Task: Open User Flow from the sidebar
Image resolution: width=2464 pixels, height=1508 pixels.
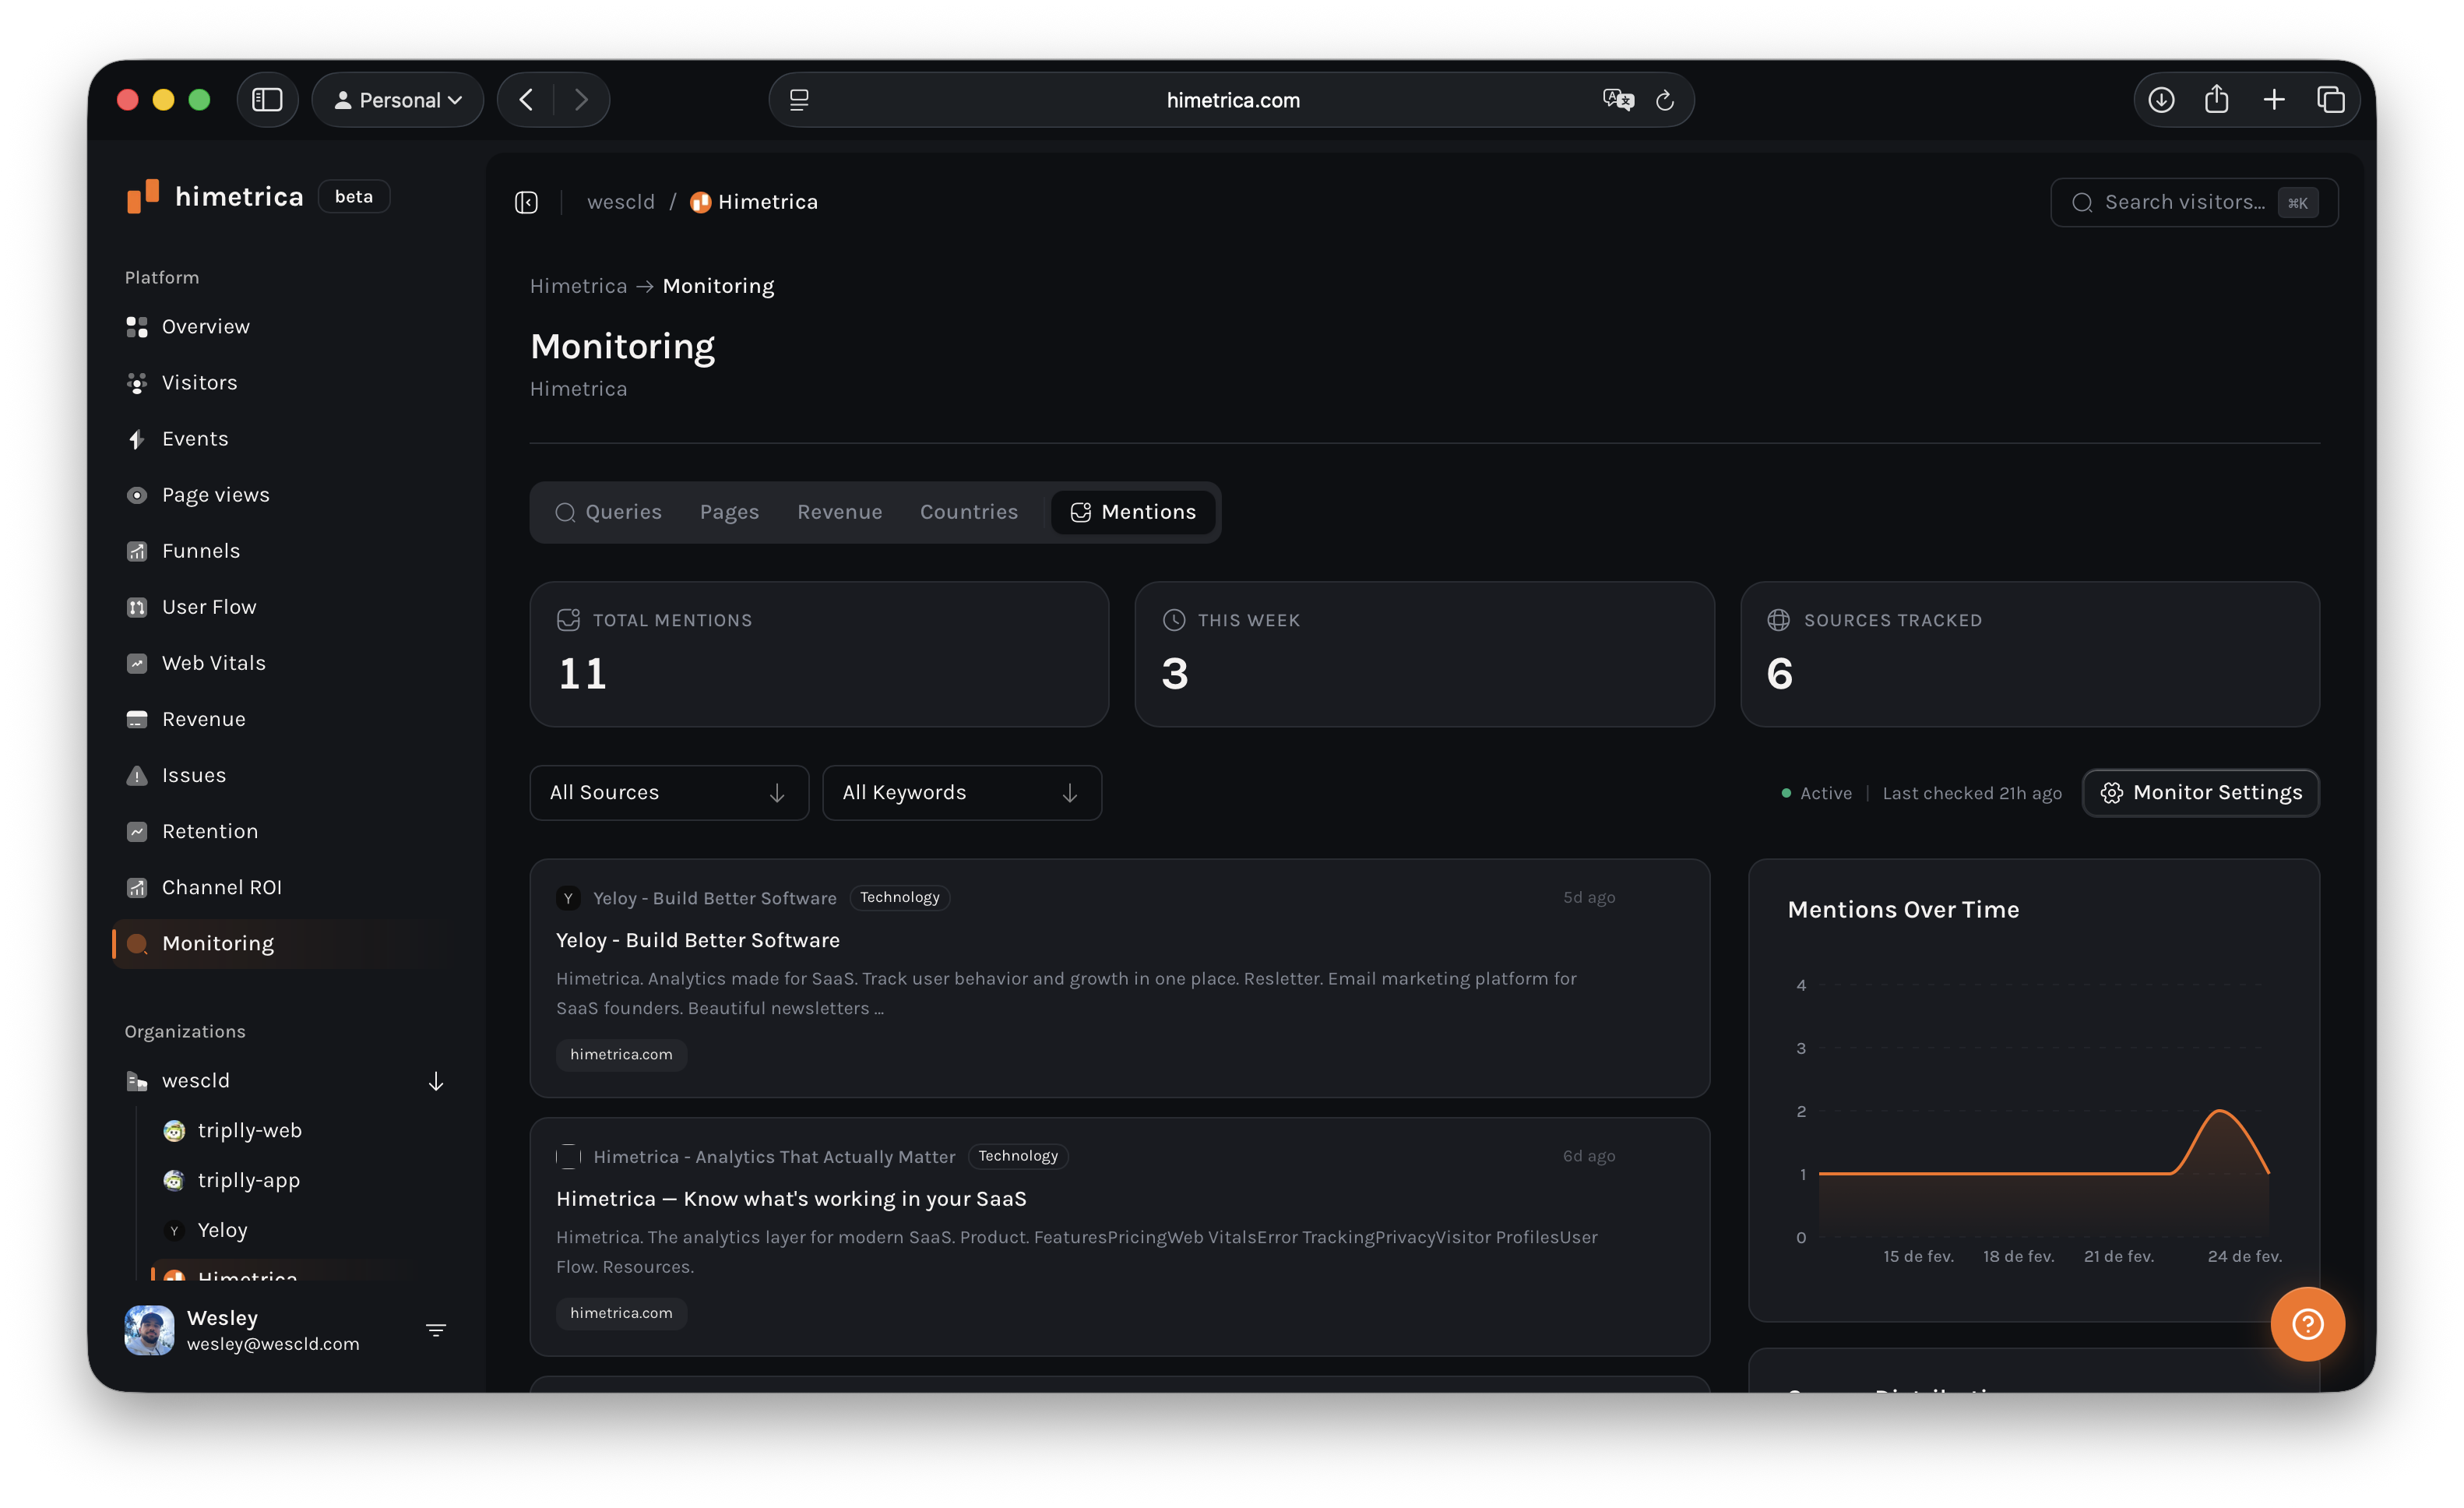Action: click(x=209, y=606)
